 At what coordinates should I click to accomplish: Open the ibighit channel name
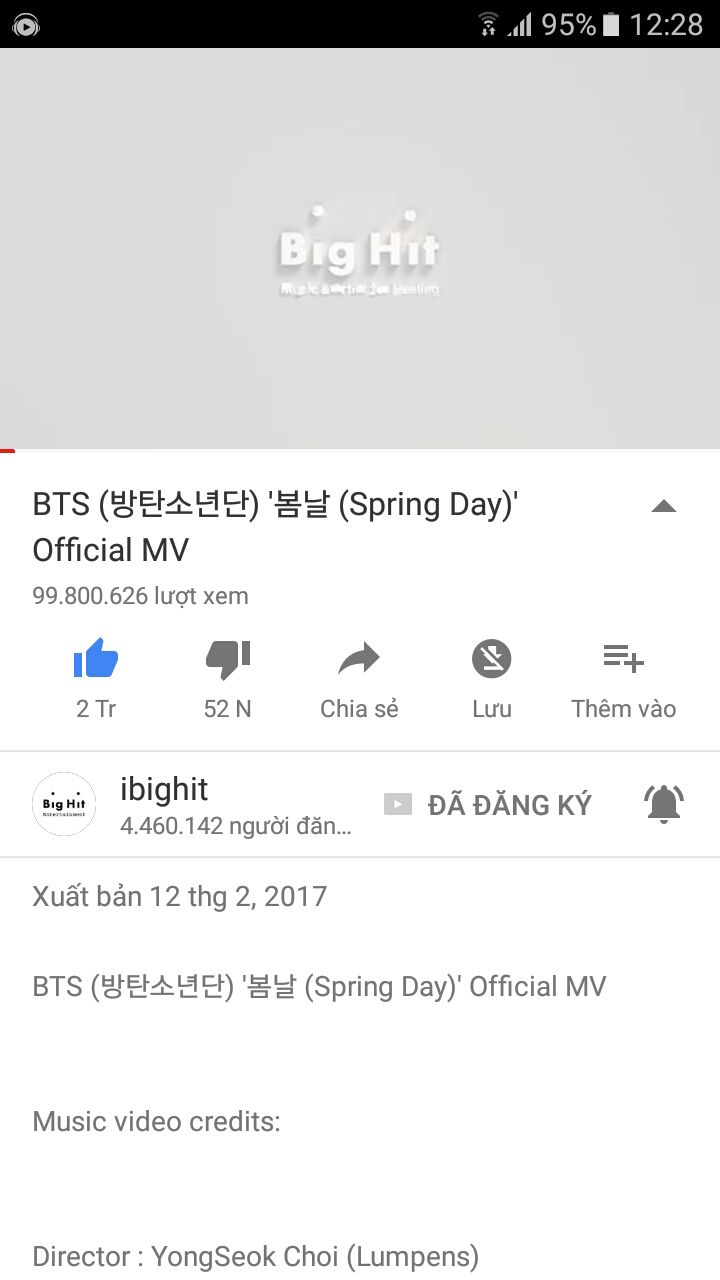[164, 789]
